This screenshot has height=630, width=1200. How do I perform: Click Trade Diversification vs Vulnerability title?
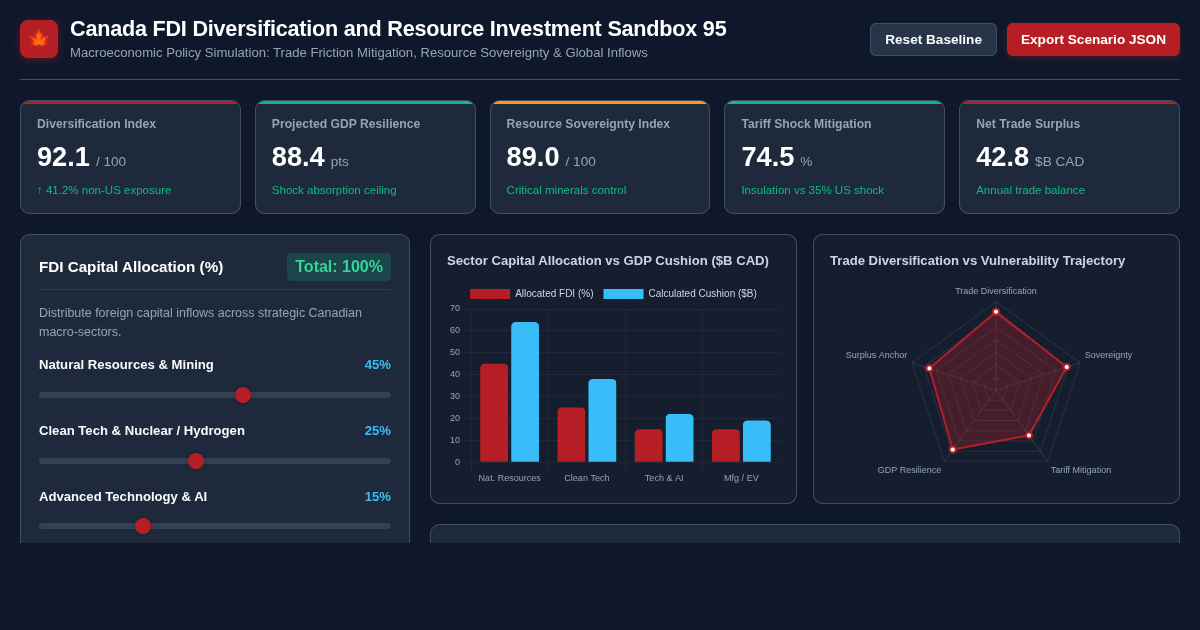click(977, 261)
